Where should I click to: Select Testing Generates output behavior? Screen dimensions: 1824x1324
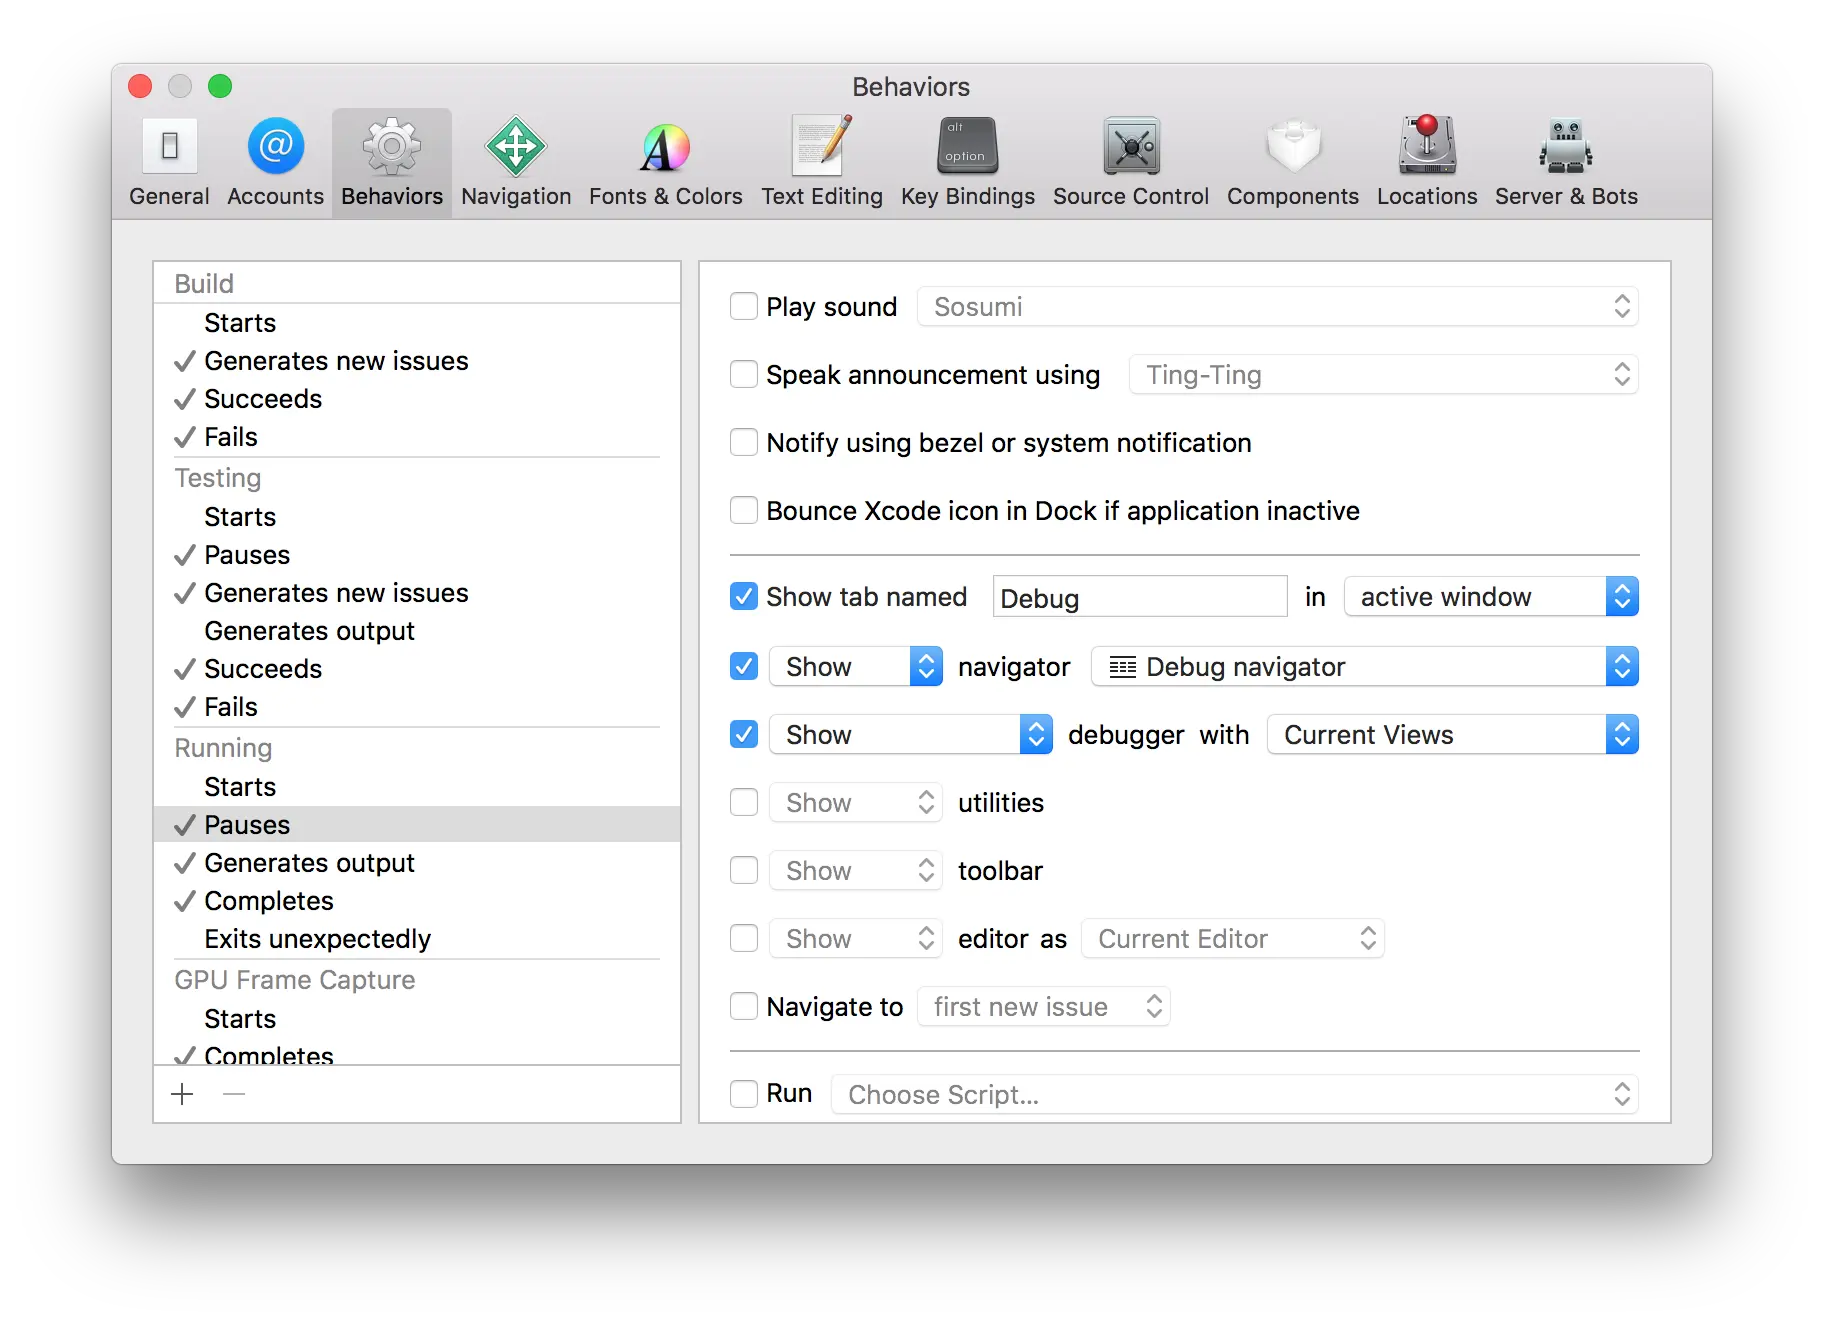tap(417, 631)
